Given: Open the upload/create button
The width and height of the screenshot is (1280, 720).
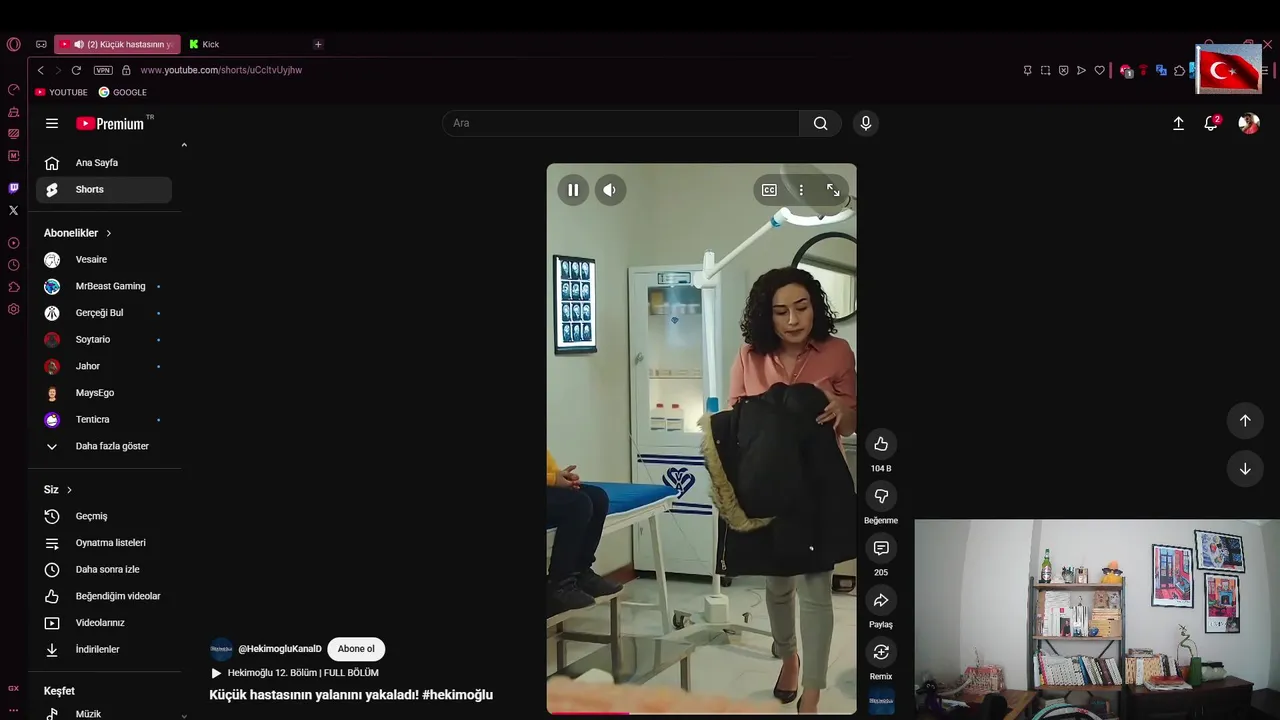Looking at the screenshot, I should (1178, 123).
